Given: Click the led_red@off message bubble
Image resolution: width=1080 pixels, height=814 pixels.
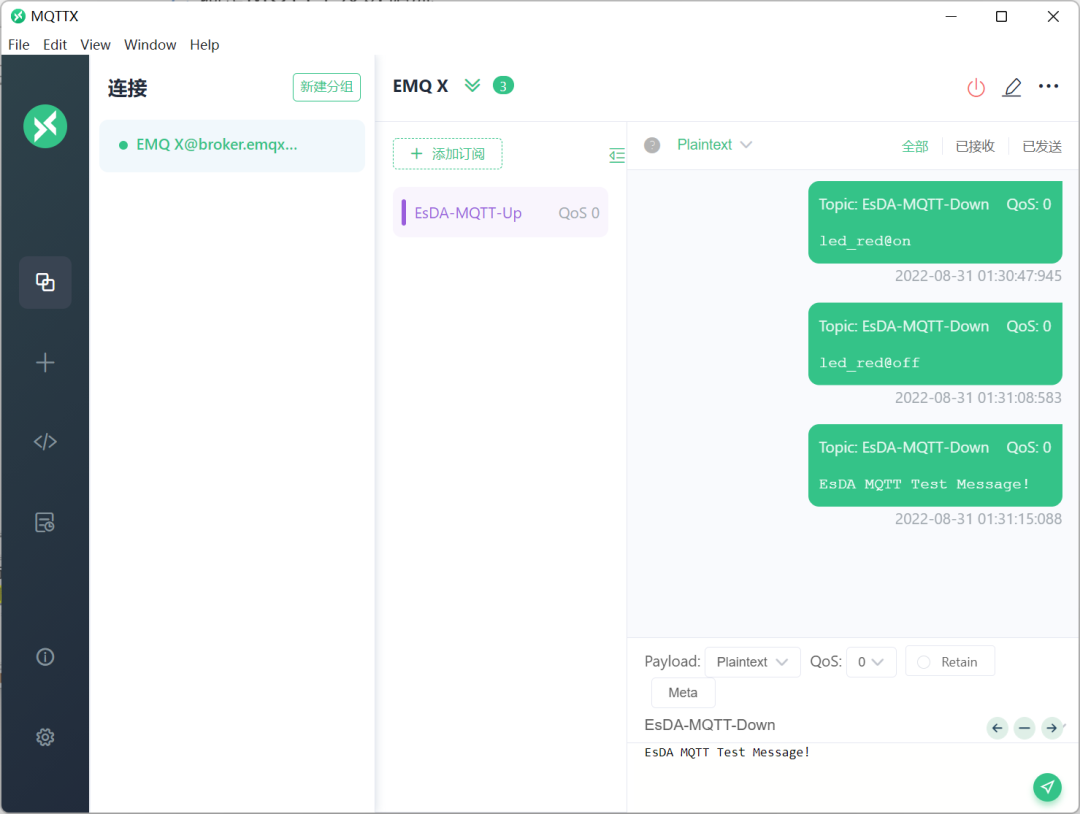Looking at the screenshot, I should (935, 344).
